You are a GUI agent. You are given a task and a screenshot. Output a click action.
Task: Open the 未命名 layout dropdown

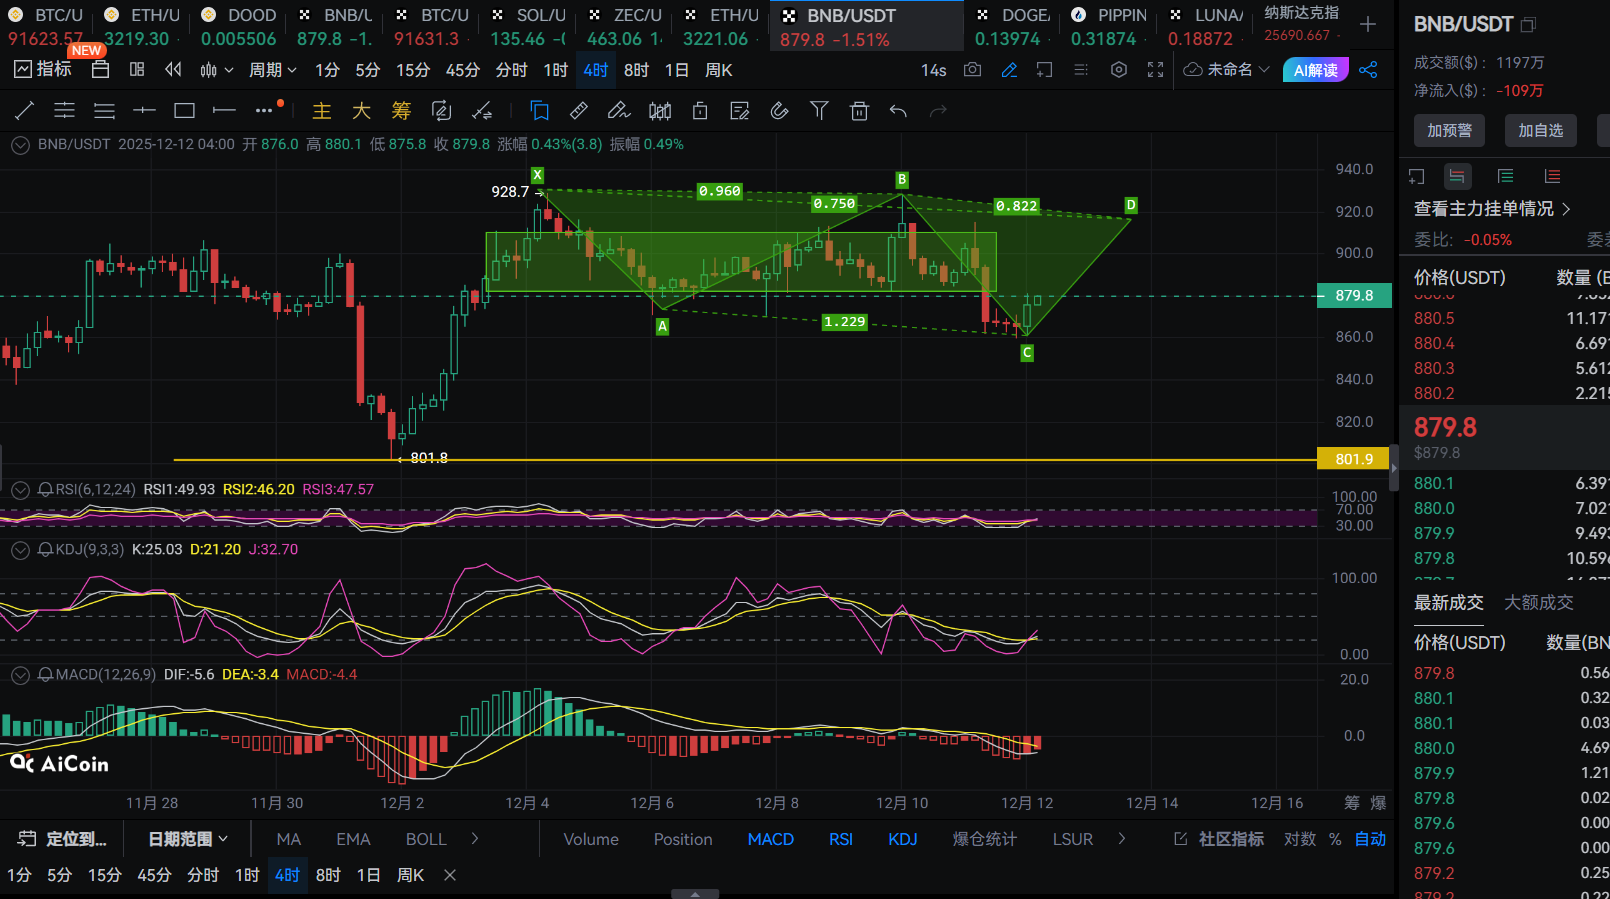coord(1227,70)
